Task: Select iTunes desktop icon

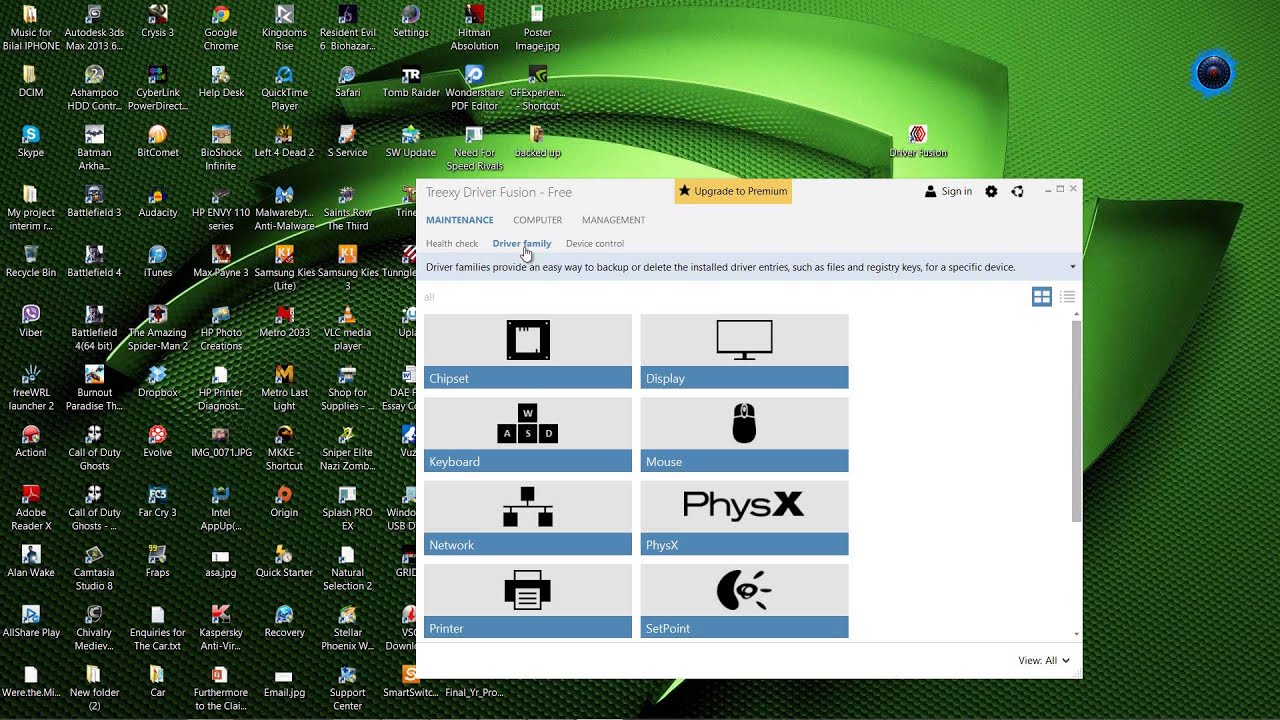Action: (158, 262)
